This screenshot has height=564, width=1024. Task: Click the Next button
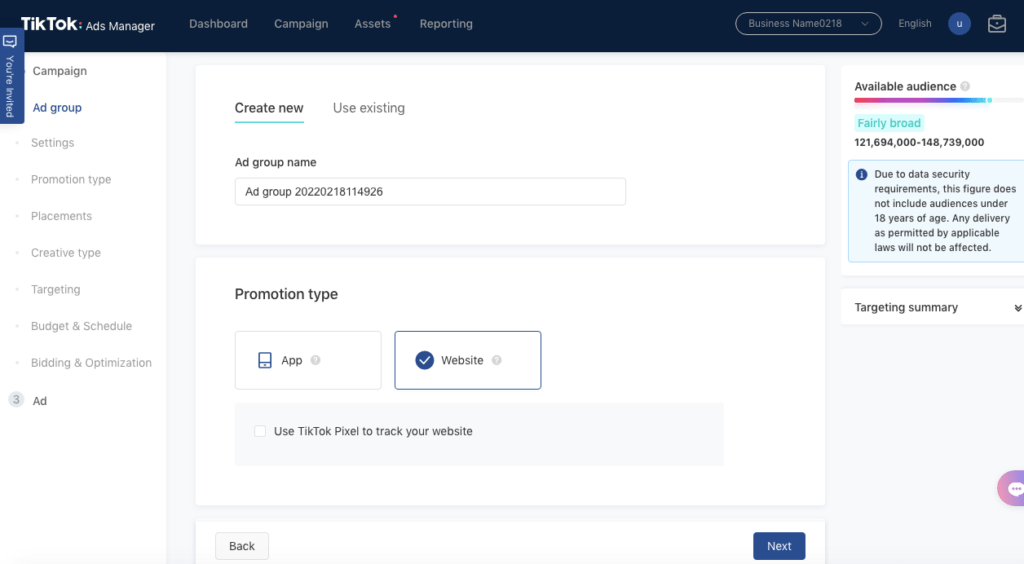[778, 546]
